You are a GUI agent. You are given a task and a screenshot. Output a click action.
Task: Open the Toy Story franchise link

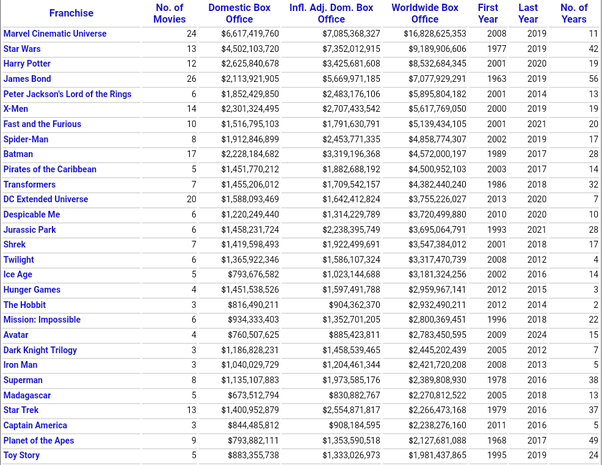coord(22,455)
